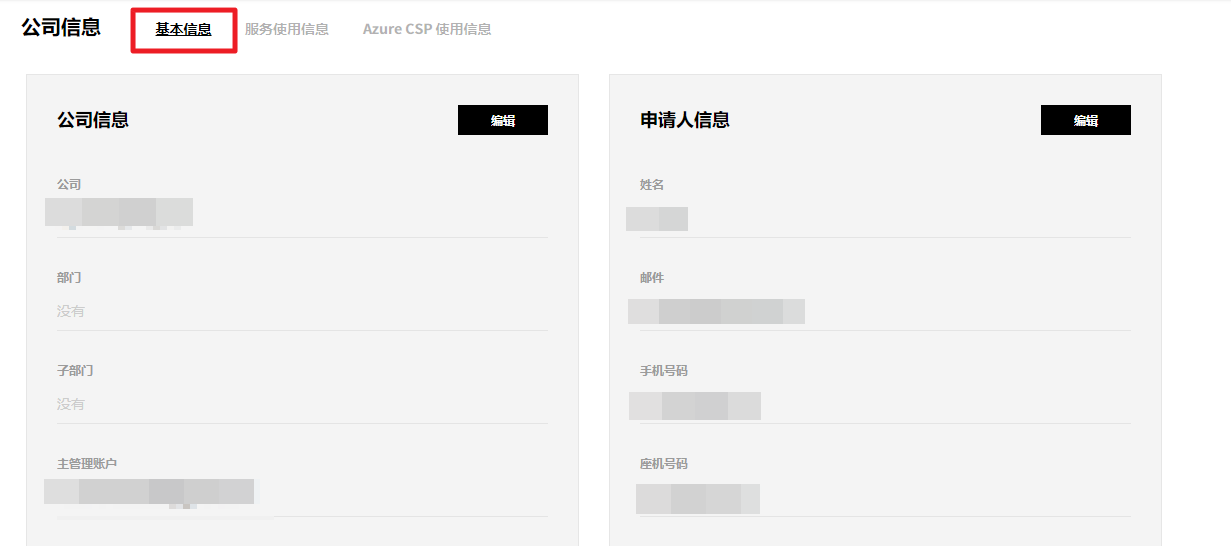
Task: Click the 座机号码 field label
Action: click(664, 464)
